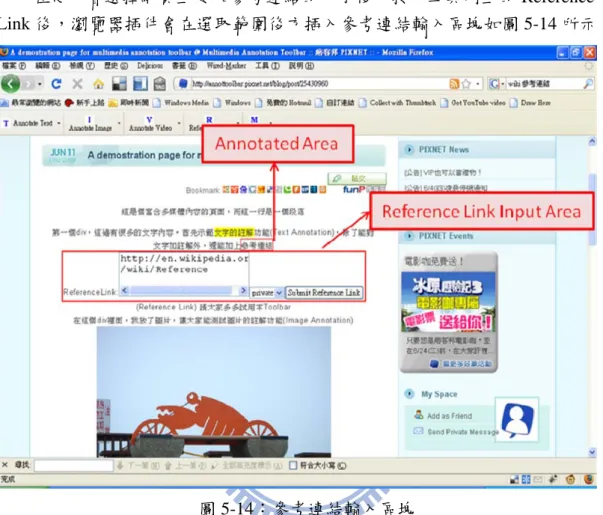Click the M toolbar button

tap(254, 120)
